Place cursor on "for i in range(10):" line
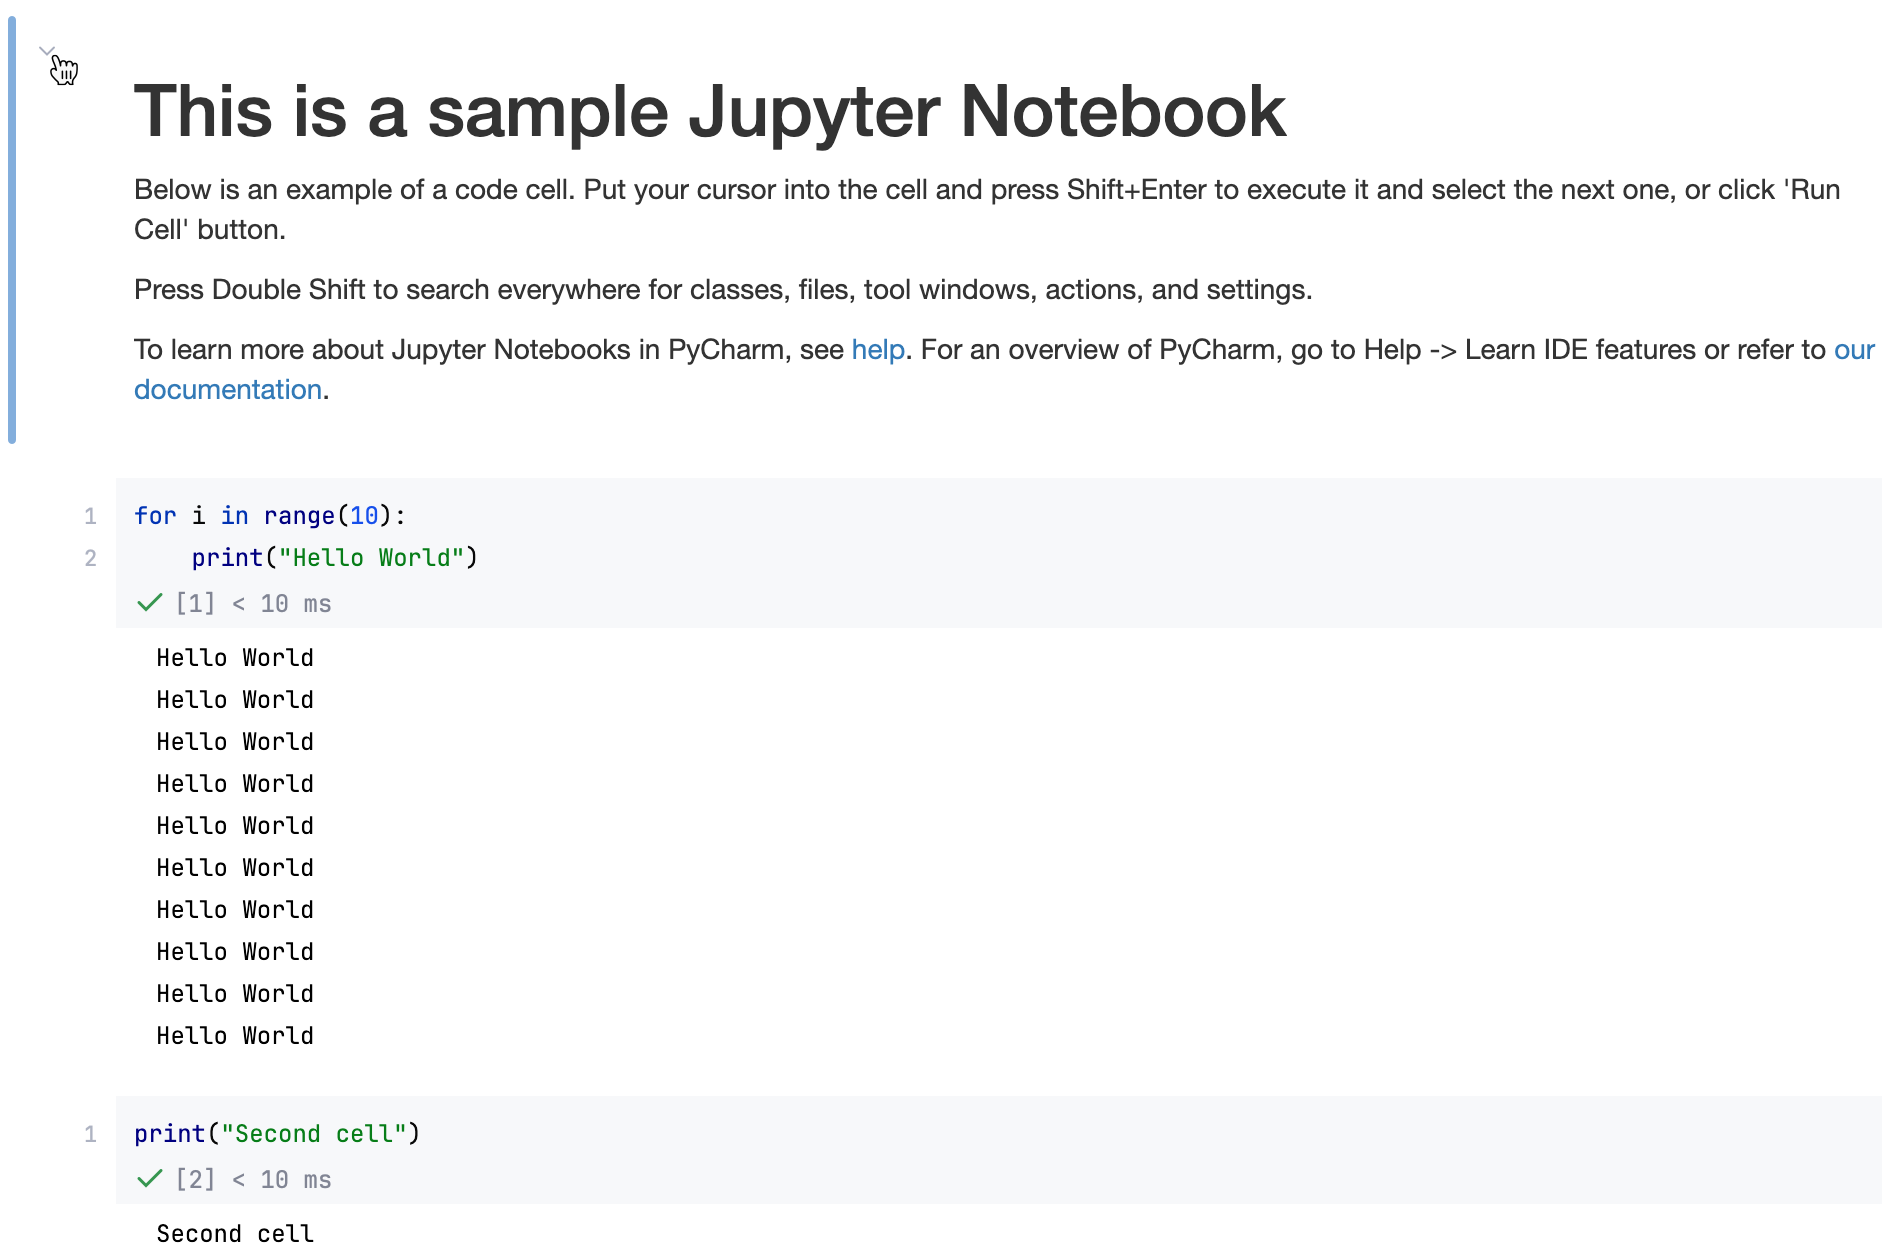The width and height of the screenshot is (1882, 1260). [268, 515]
